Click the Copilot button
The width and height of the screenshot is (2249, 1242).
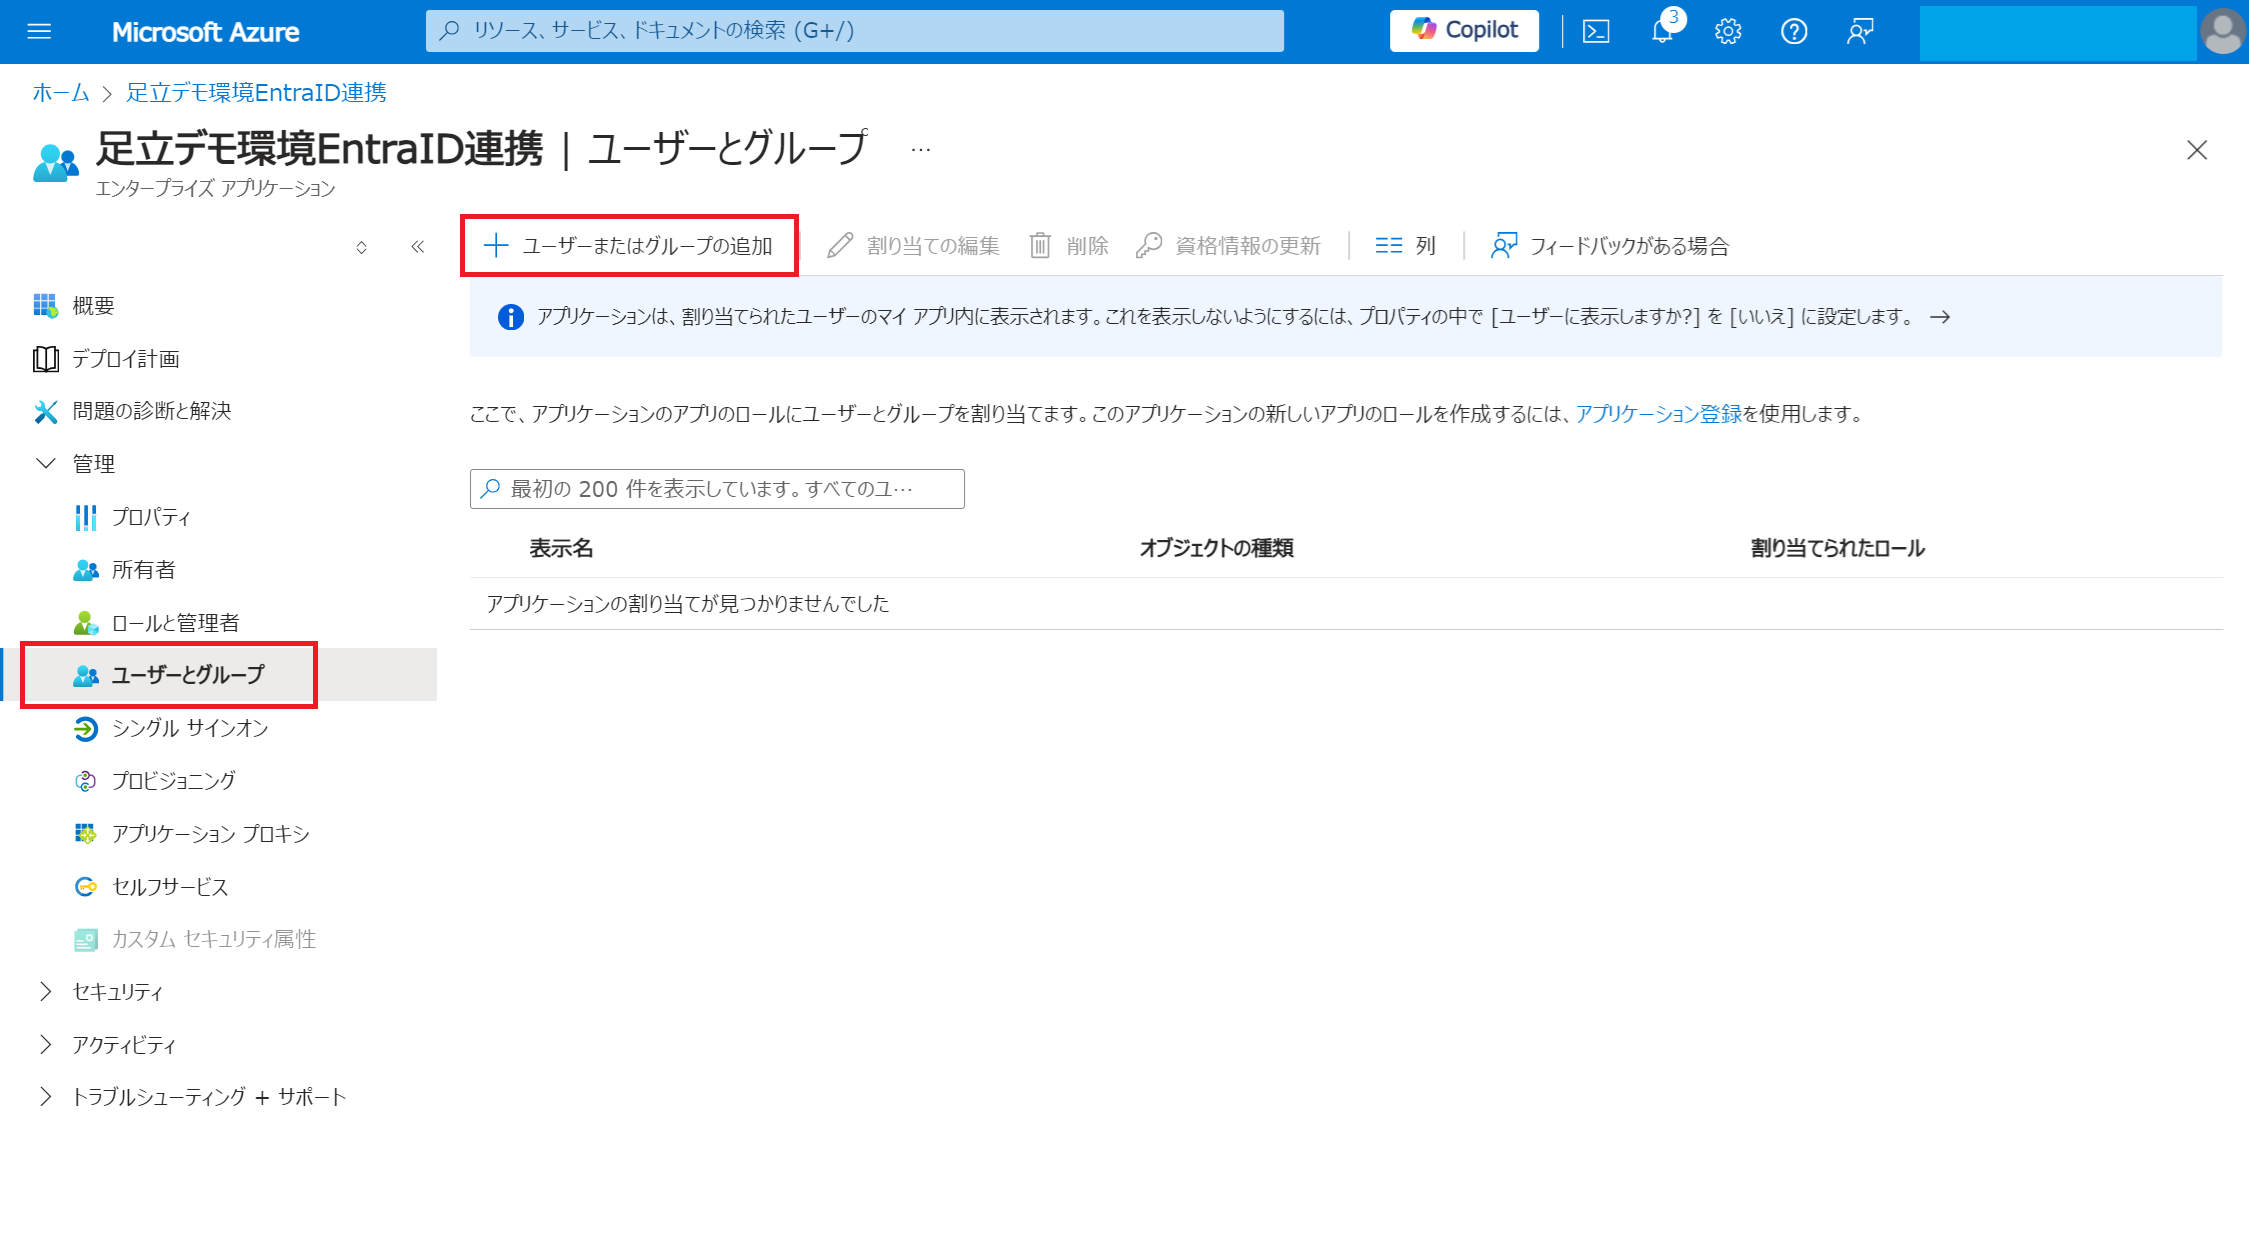[x=1464, y=31]
